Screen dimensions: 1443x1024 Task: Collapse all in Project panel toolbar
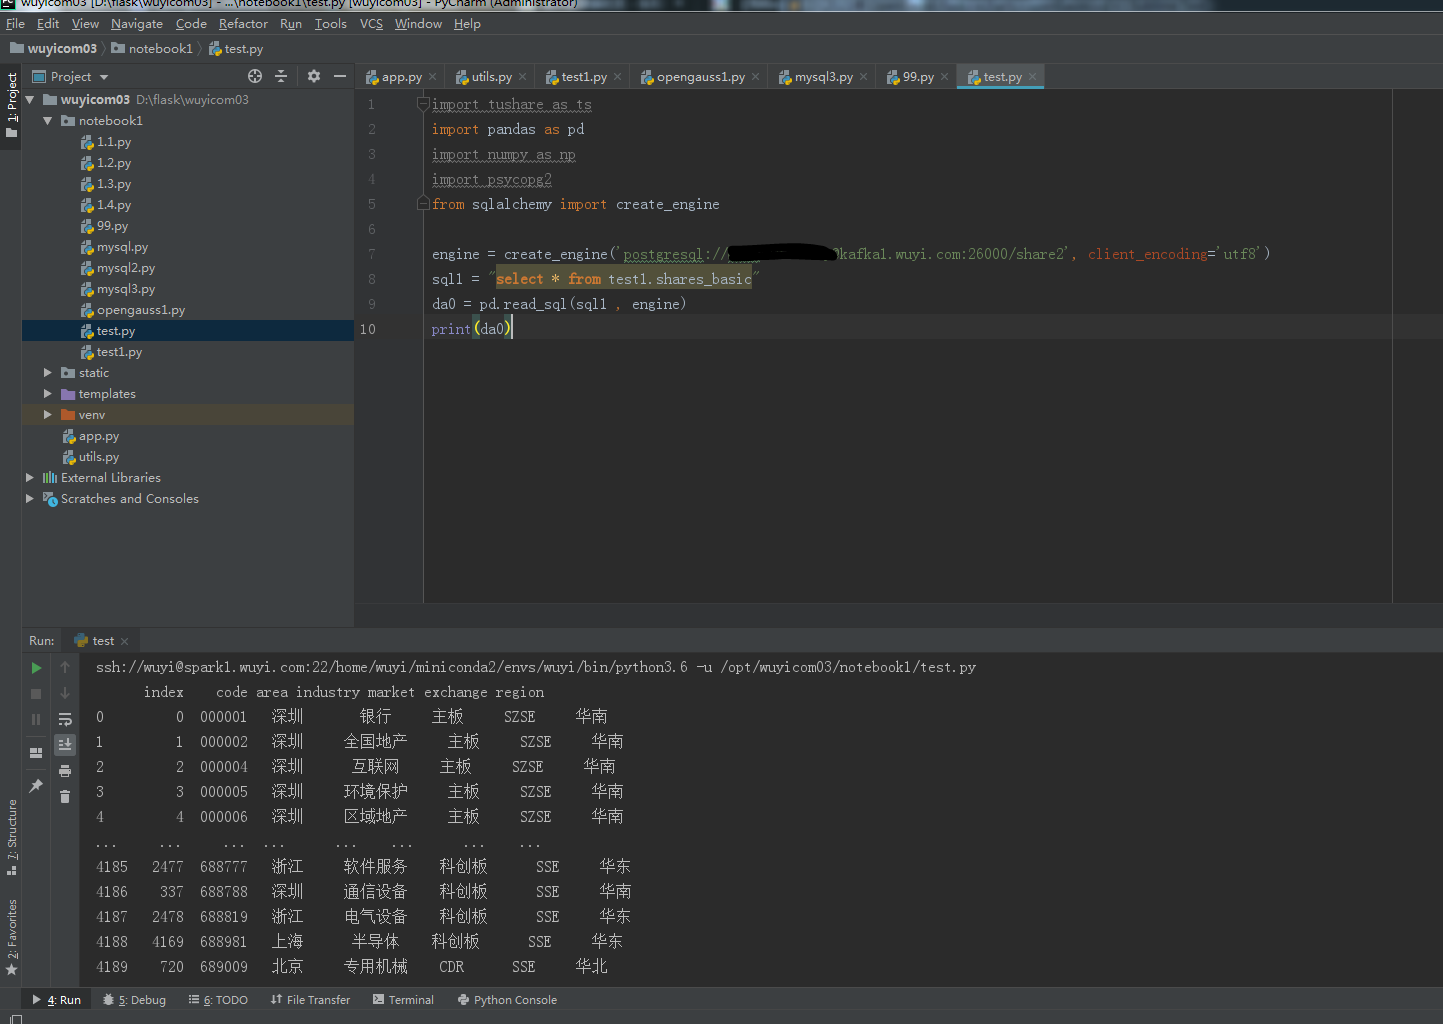pos(281,76)
